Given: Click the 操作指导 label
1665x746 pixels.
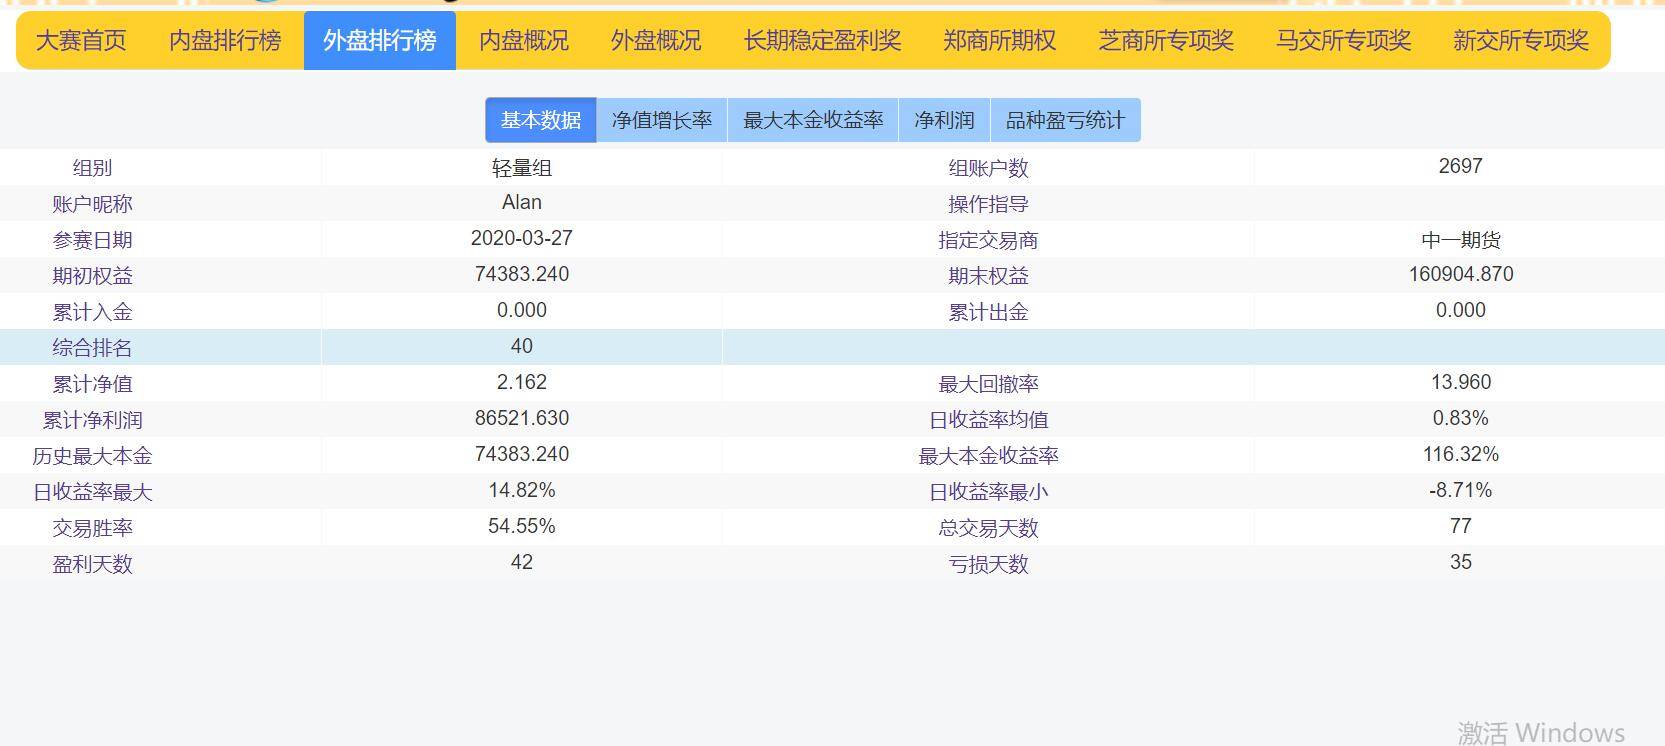Looking at the screenshot, I should tap(988, 204).
